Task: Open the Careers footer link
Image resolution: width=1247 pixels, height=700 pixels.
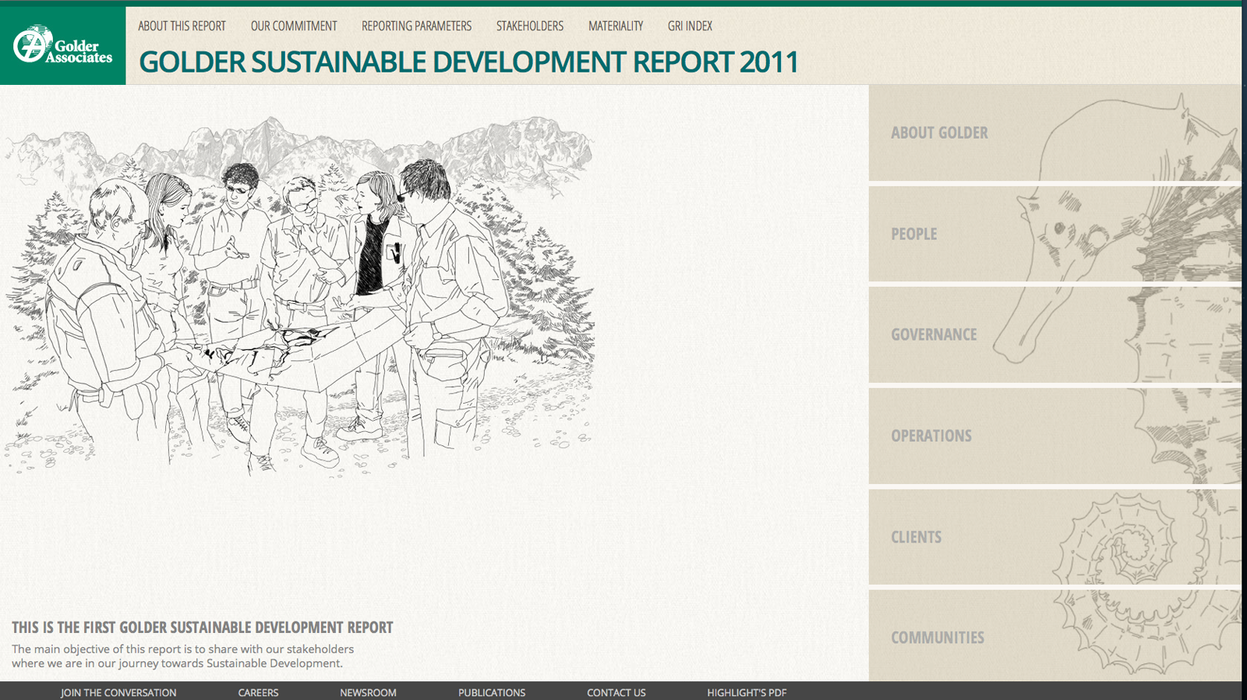Action: click(x=258, y=692)
